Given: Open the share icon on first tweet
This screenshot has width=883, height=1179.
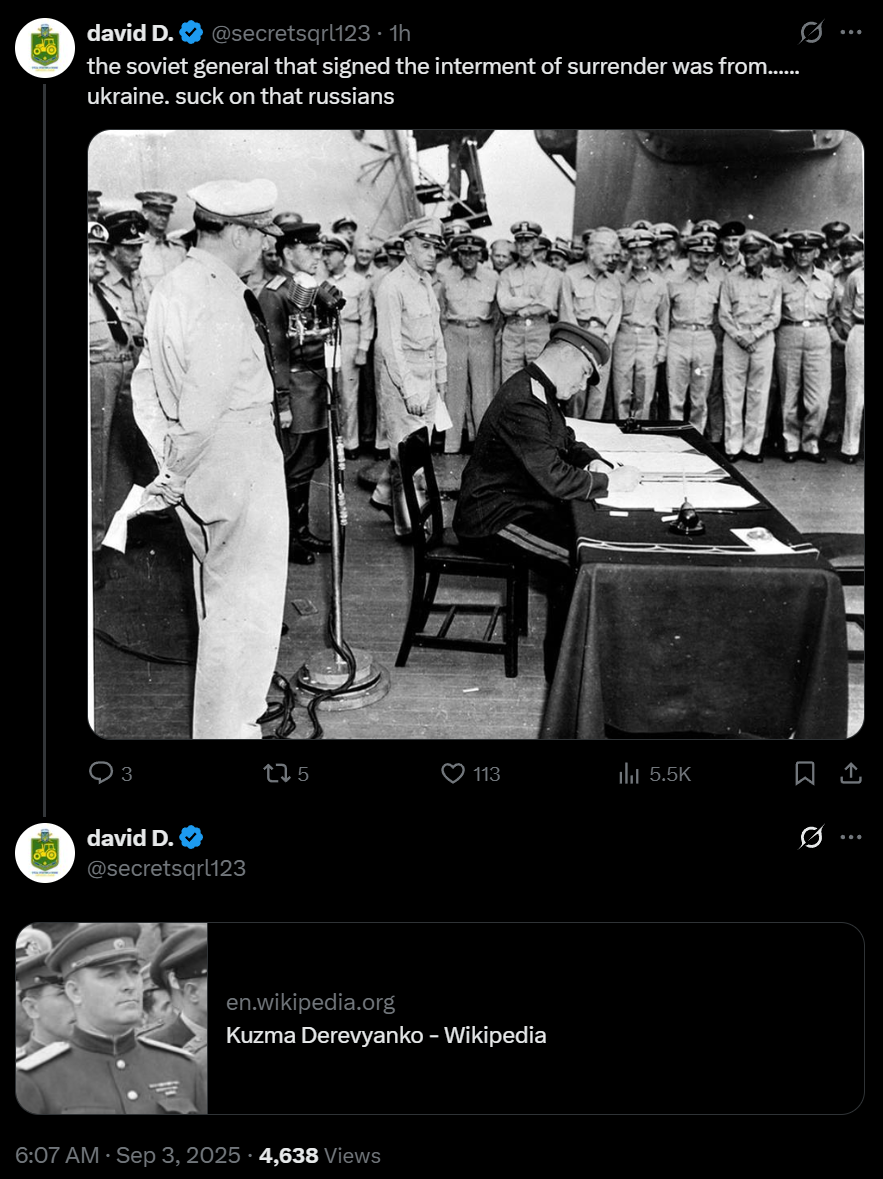Looking at the screenshot, I should point(851,773).
